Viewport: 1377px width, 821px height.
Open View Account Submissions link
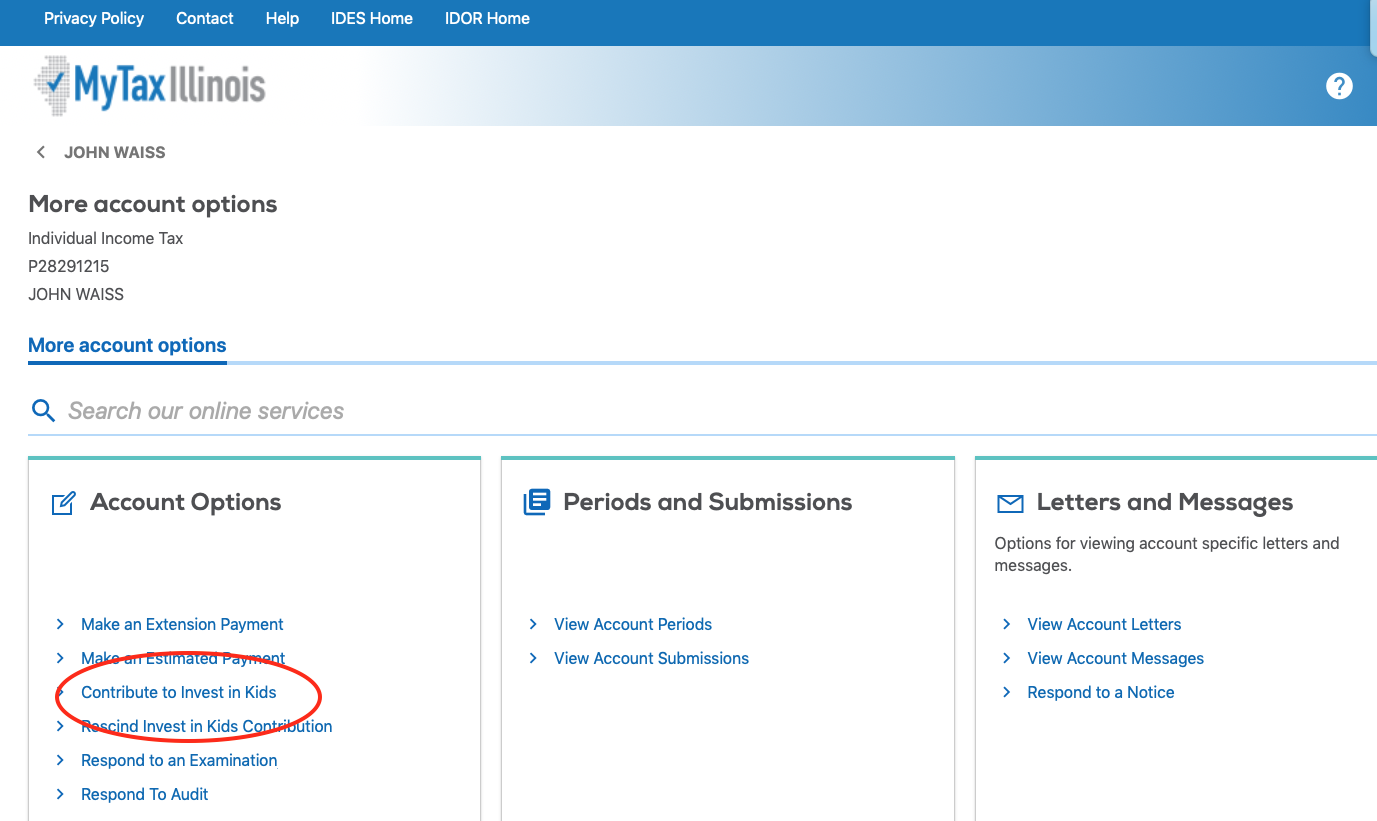[x=651, y=658]
